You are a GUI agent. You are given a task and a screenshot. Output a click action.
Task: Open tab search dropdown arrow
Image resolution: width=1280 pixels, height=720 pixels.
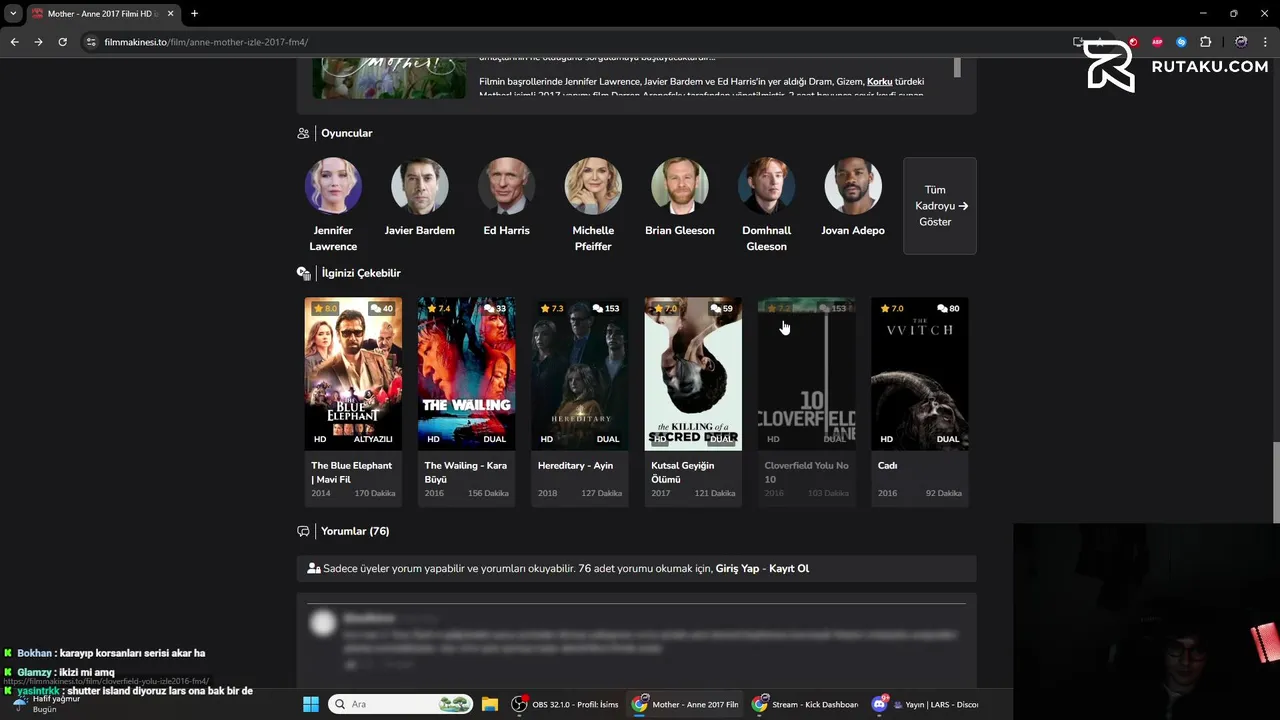coord(13,14)
